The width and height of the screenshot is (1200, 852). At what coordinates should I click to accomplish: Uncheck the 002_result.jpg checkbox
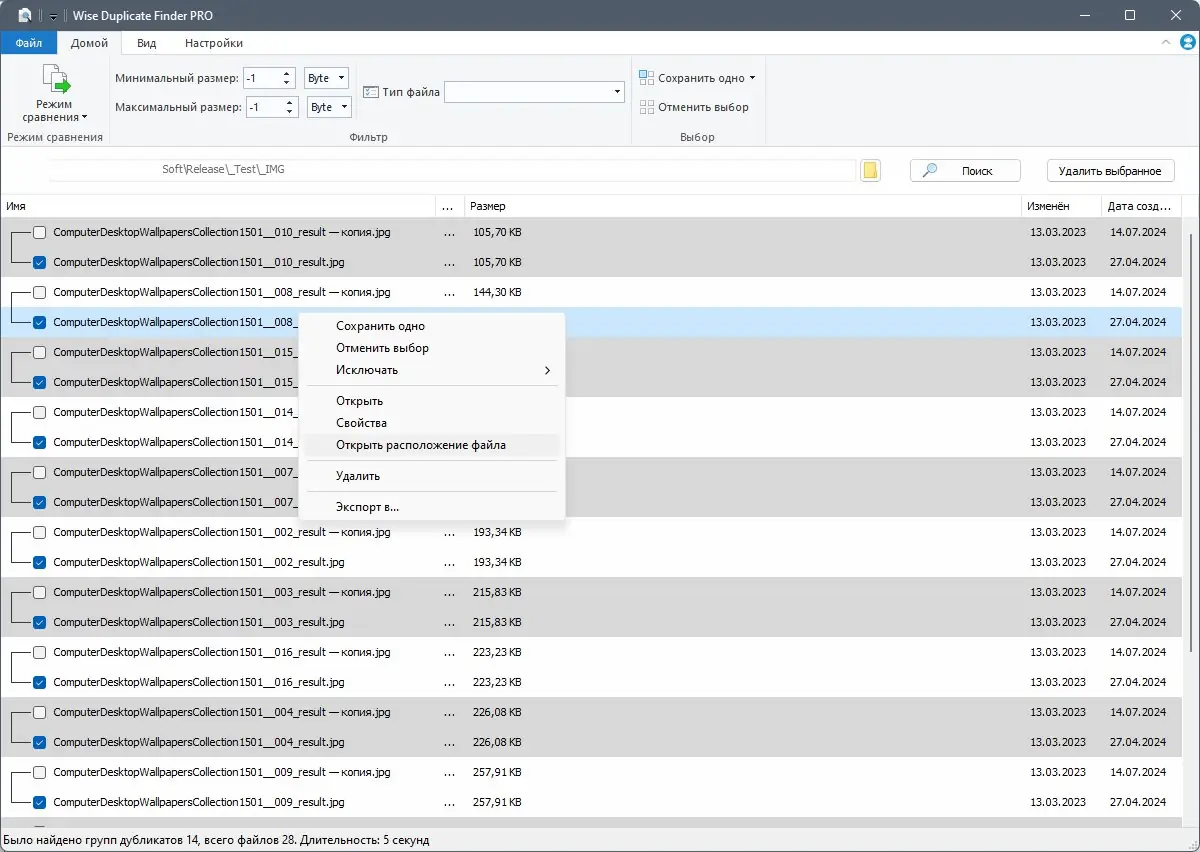click(x=39, y=562)
